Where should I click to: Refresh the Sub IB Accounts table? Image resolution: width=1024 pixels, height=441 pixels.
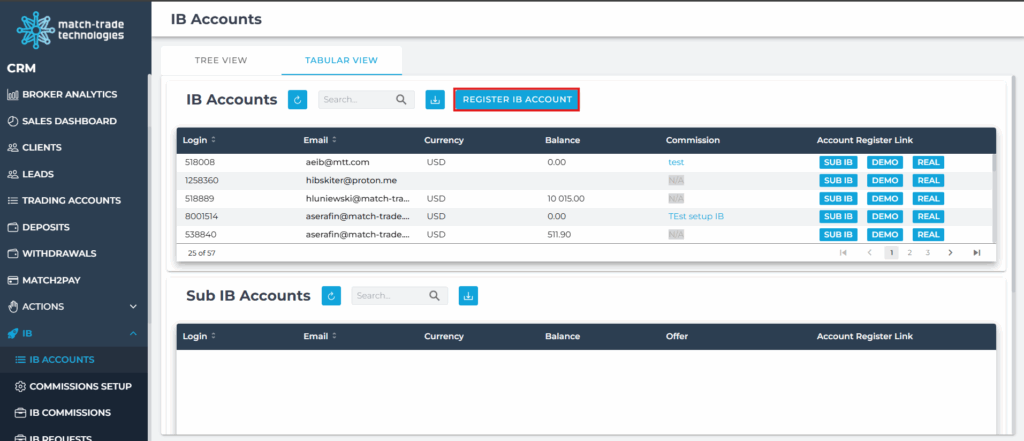332,296
